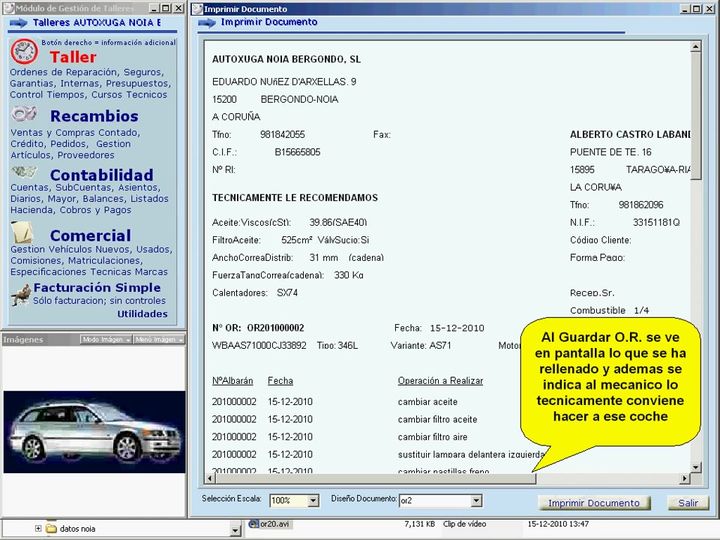Click AUTOXUGA NOIA BERGONDO, SL header text
This screenshot has width=720, height=540.
[x=287, y=59]
